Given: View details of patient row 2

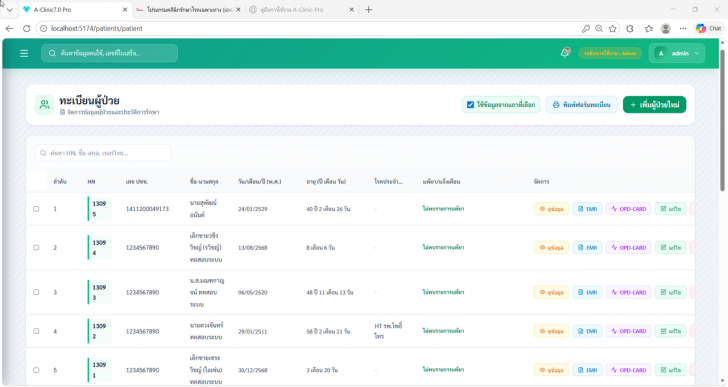Looking at the screenshot, I should (551, 248).
